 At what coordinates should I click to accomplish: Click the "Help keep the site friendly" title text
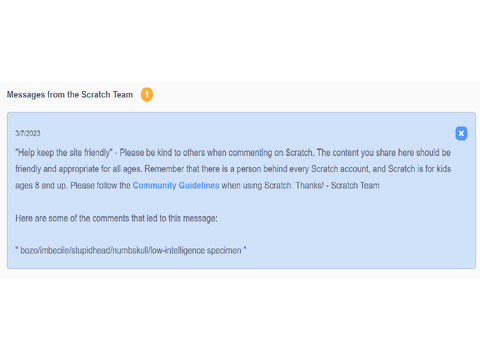[x=64, y=153]
